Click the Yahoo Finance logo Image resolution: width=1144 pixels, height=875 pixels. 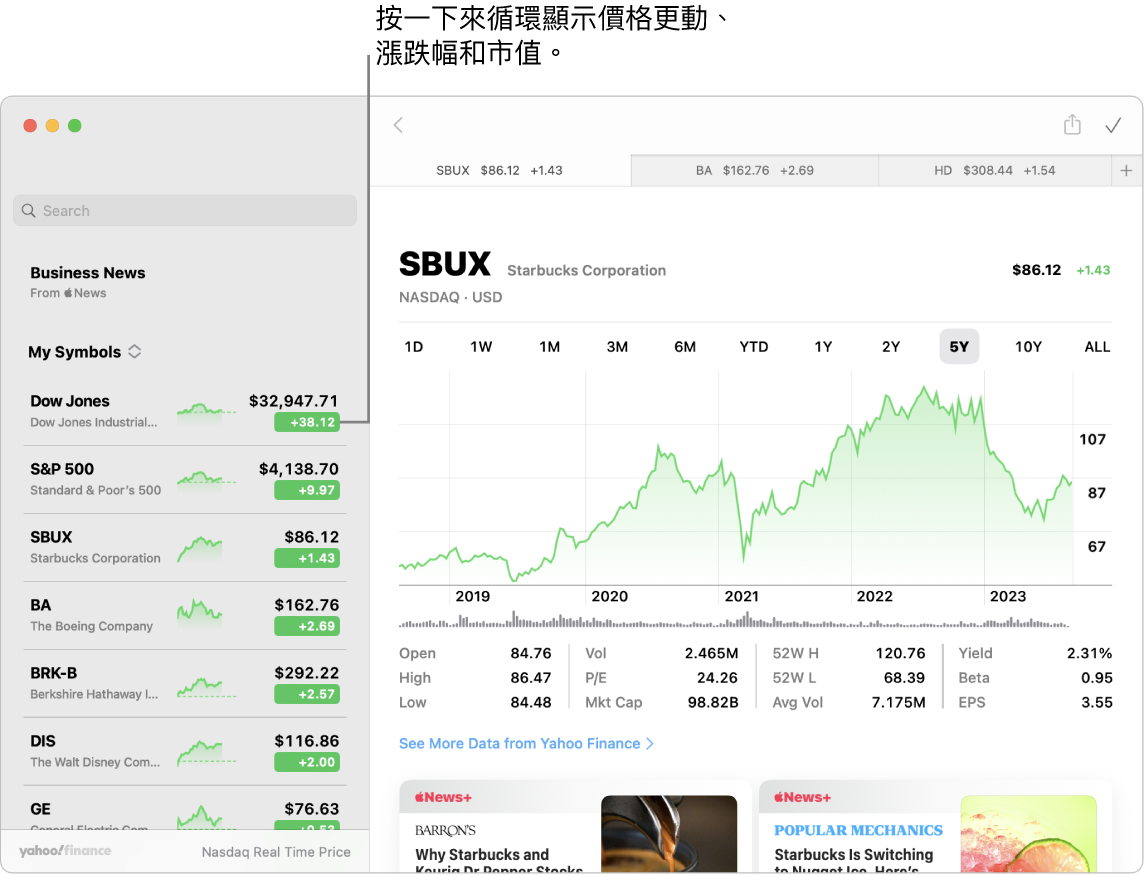[x=65, y=851]
